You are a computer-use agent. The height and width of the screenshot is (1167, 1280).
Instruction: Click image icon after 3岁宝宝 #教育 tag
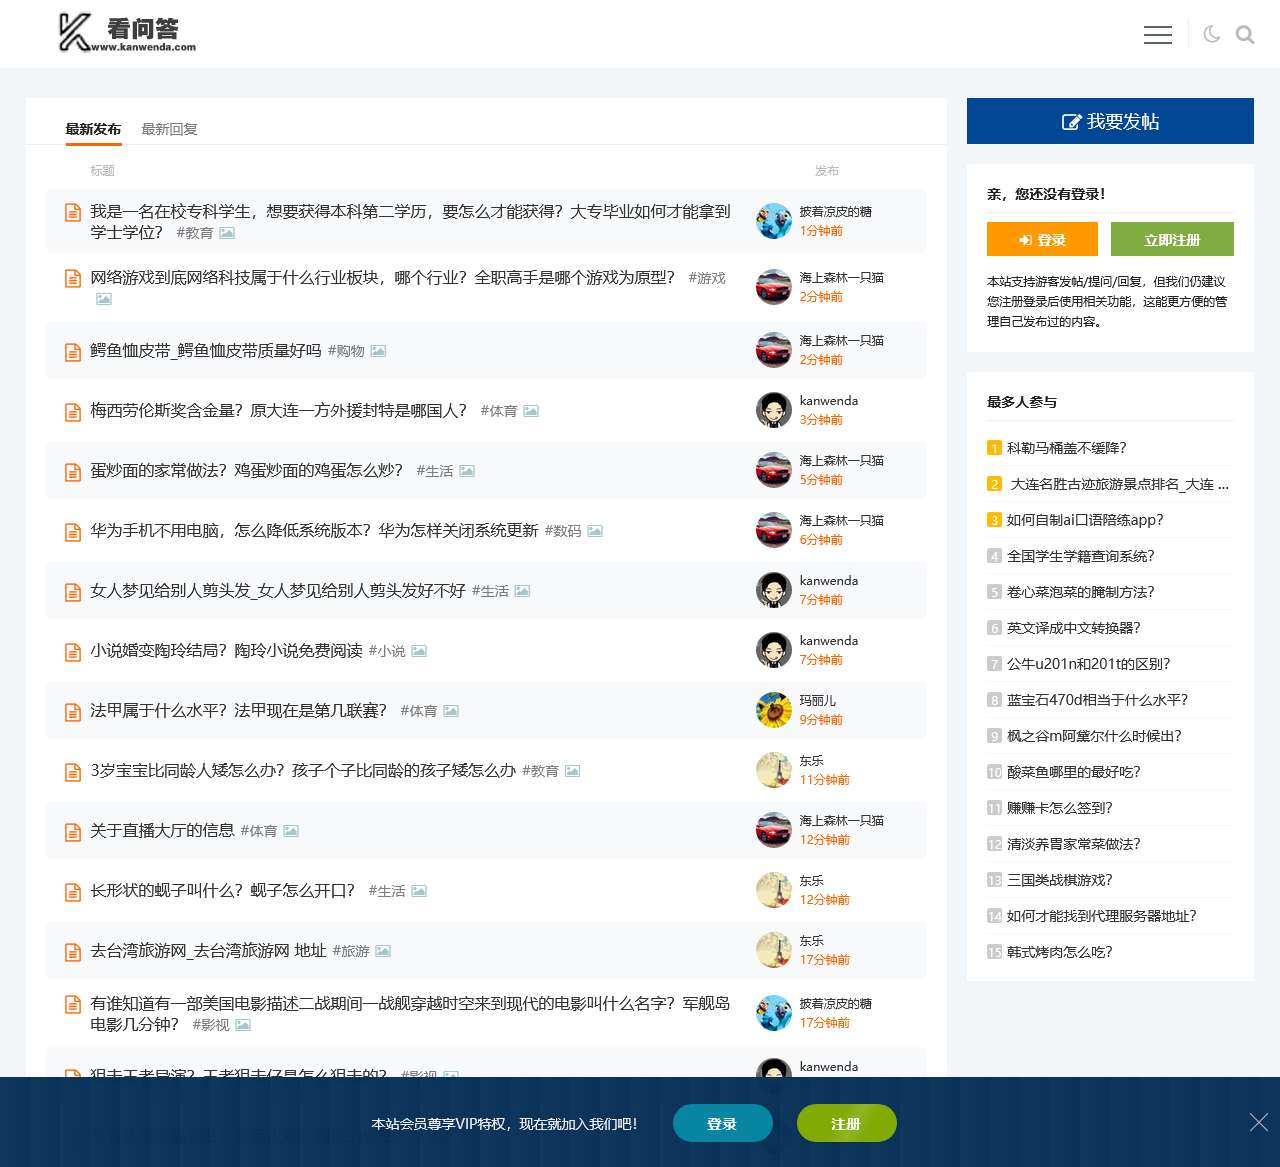[x=572, y=771]
